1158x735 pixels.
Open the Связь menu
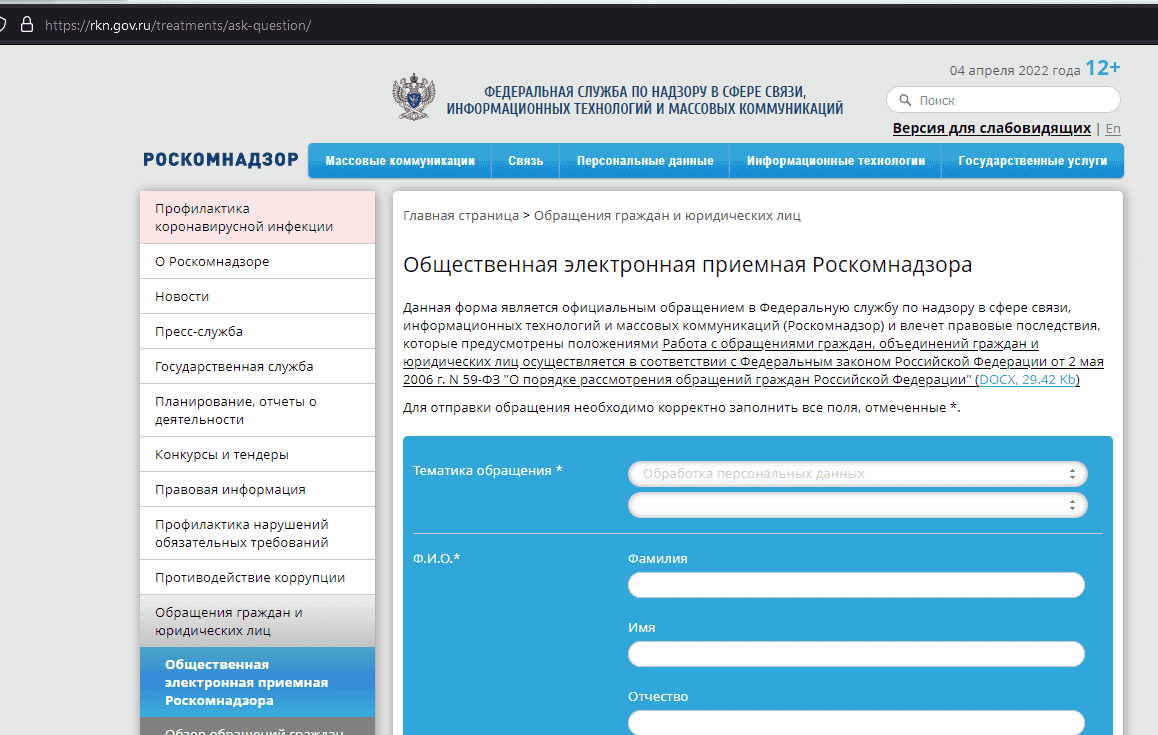click(525, 160)
